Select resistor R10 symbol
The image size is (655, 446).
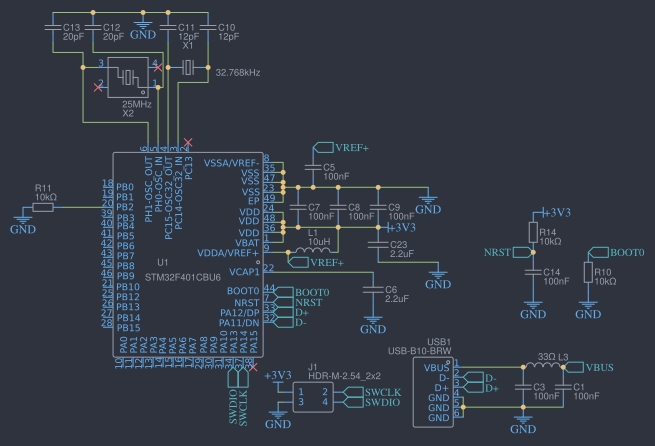(588, 272)
